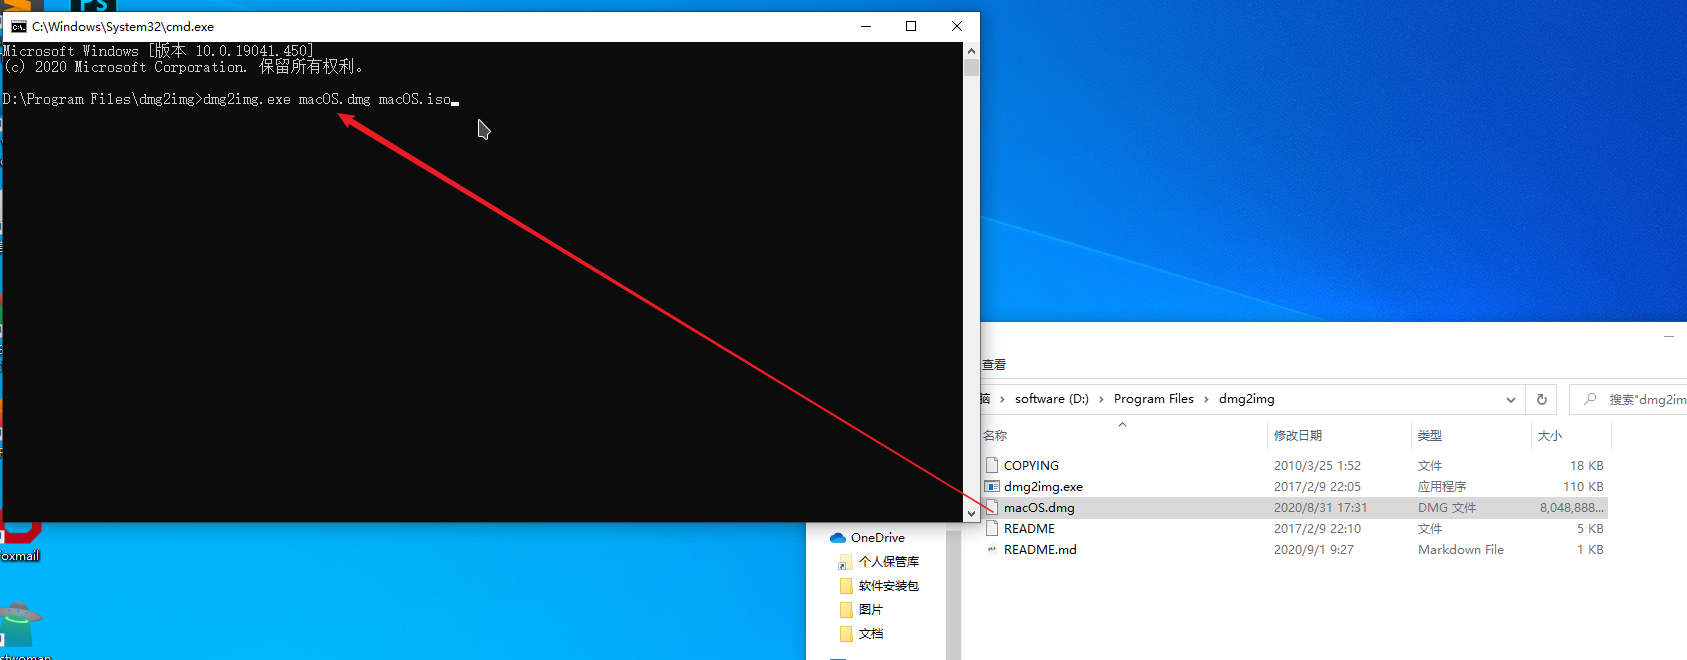Maximize the cmd.exe window
Screen dimensions: 1687x660
coord(911,26)
